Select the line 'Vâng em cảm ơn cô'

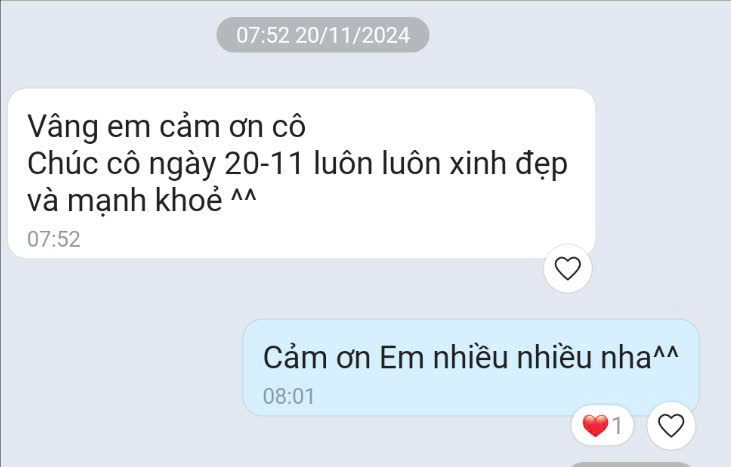[x=166, y=126]
